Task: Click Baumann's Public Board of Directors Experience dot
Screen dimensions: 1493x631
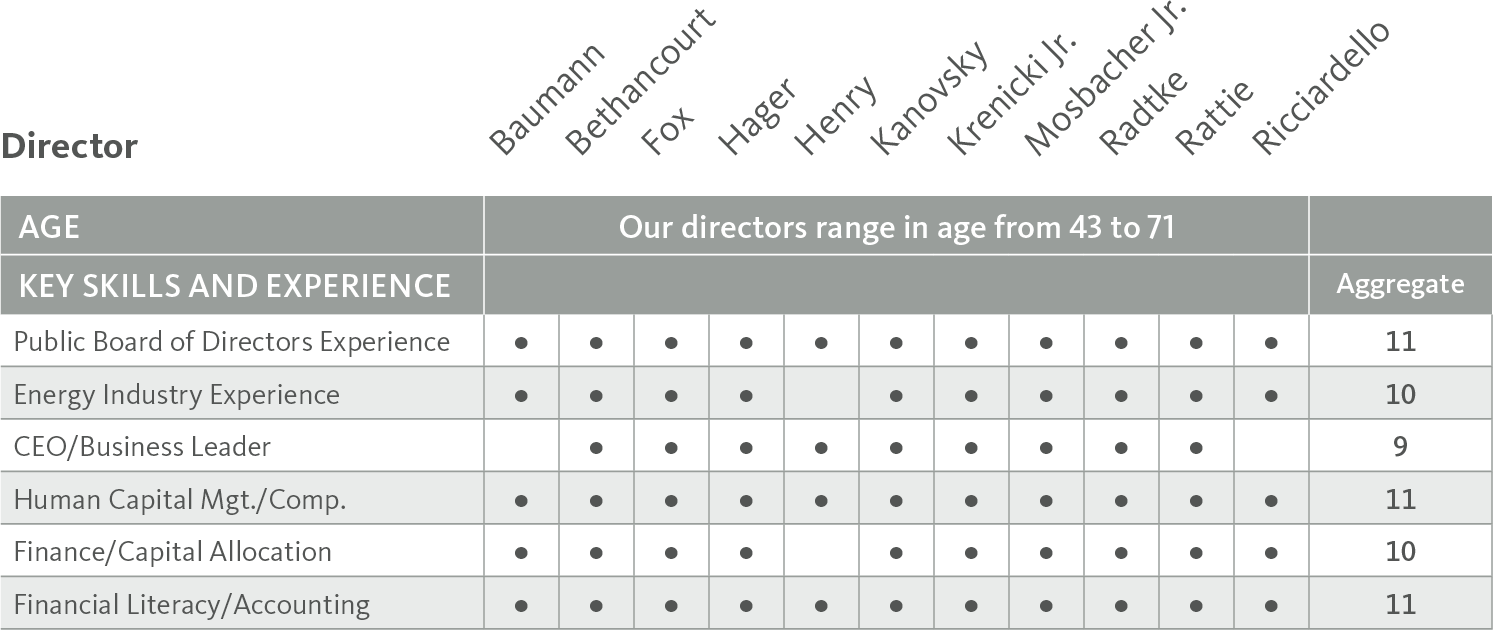Action: point(521,342)
